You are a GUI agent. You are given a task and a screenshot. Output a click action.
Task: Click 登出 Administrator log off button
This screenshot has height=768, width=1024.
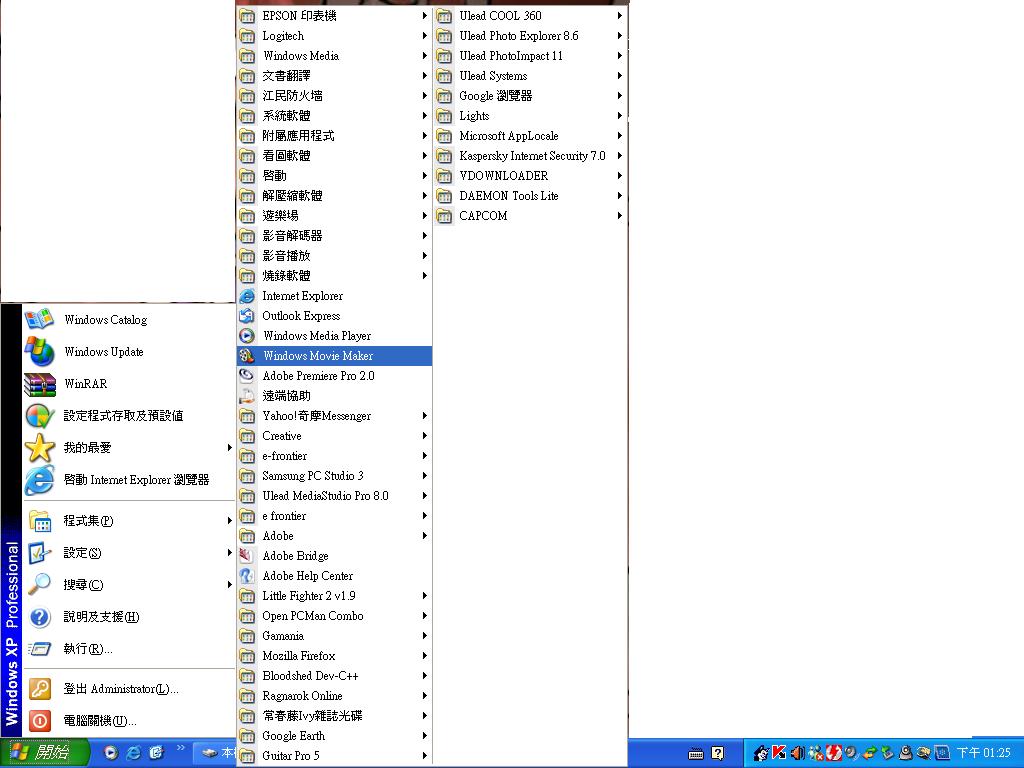pos(120,689)
